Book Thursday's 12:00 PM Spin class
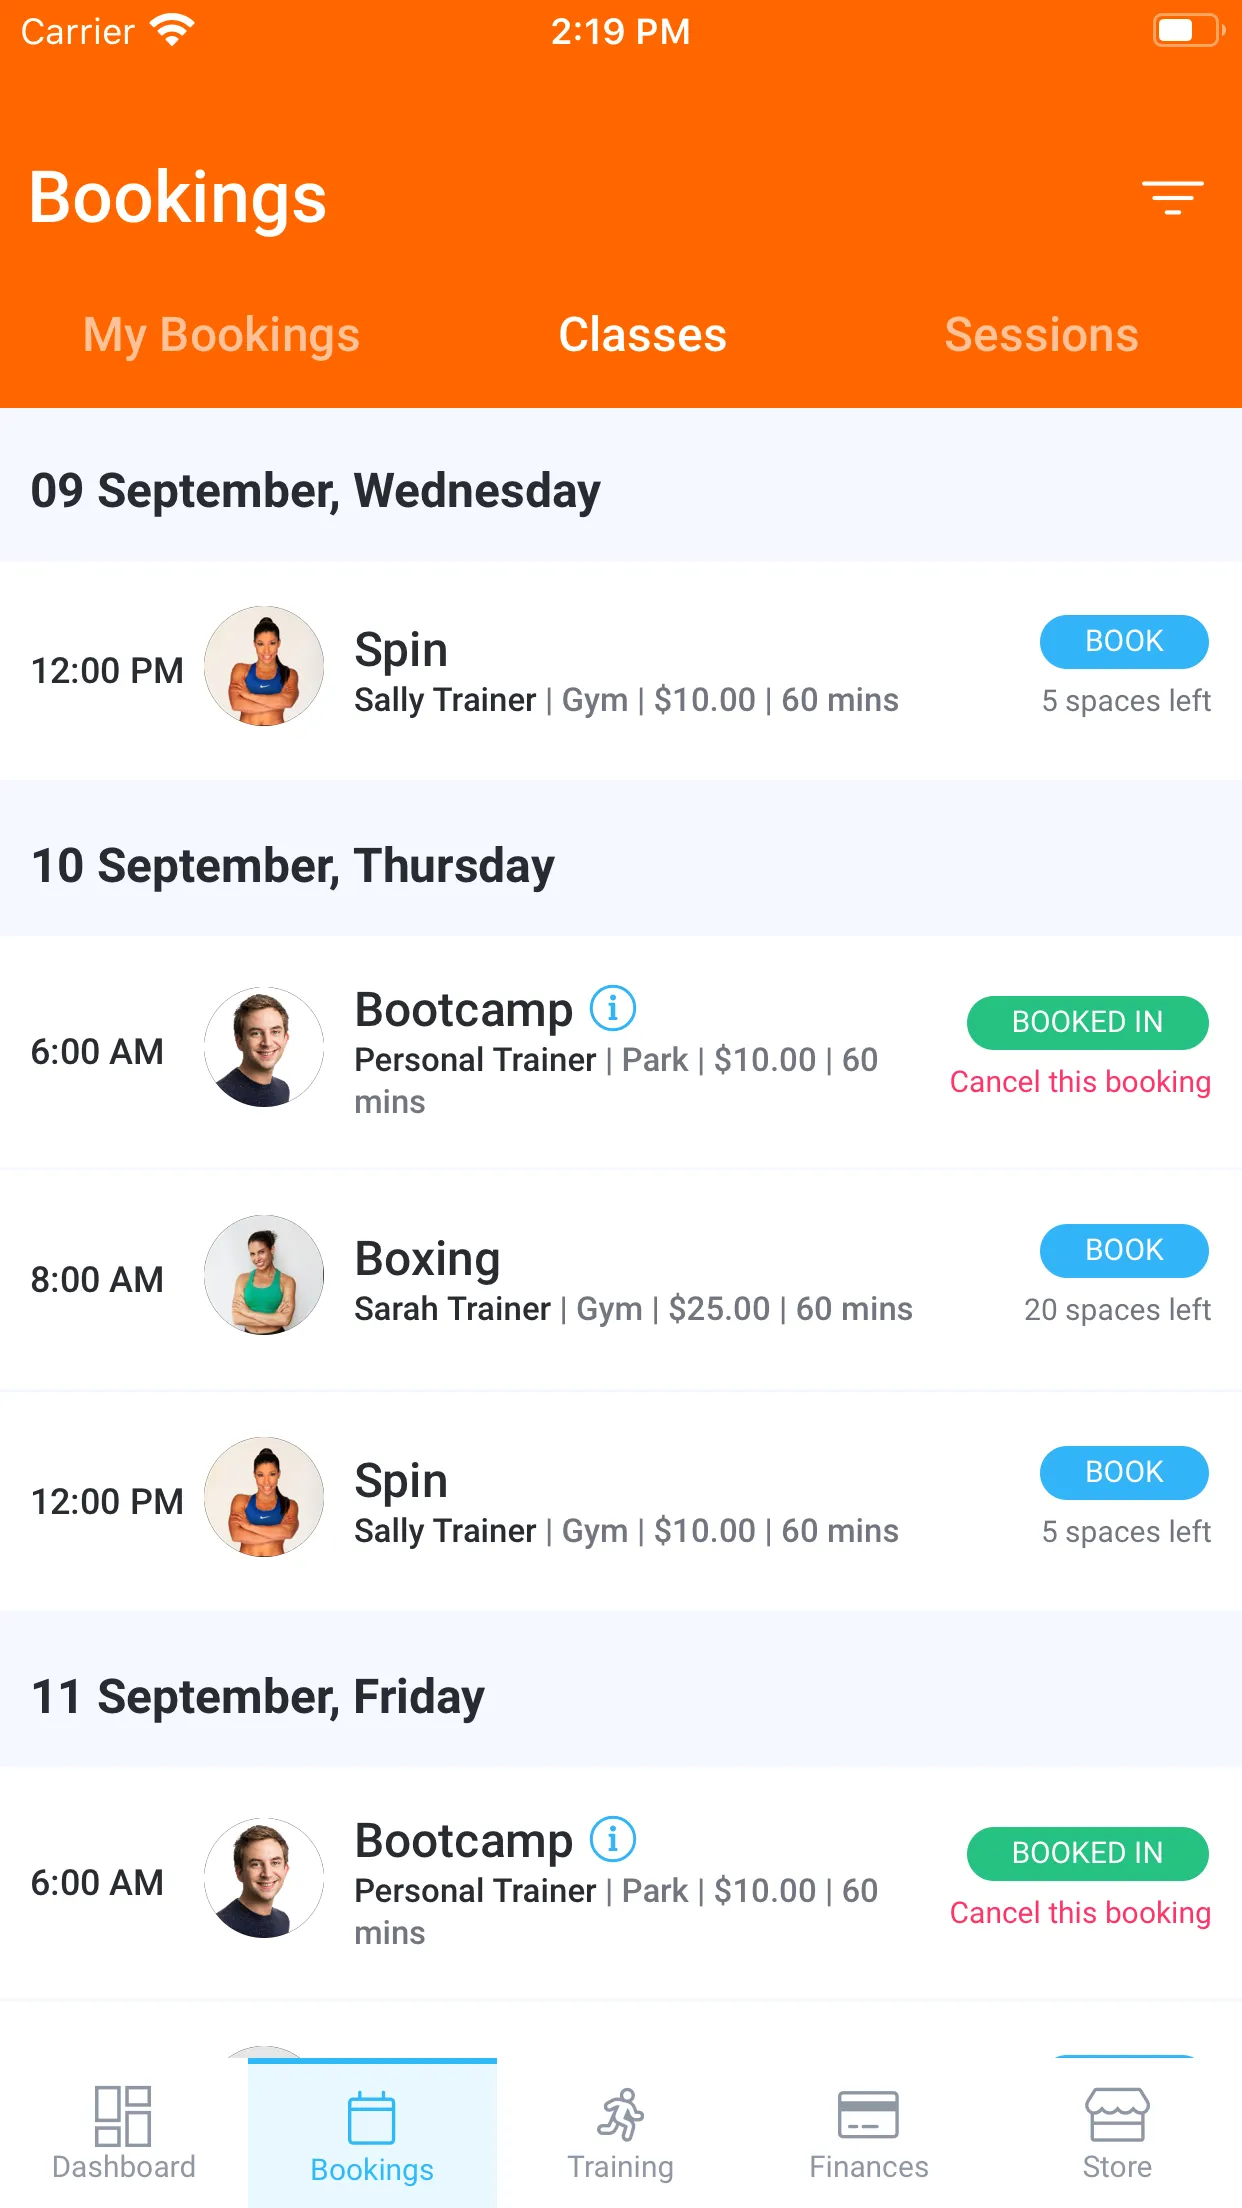The width and height of the screenshot is (1242, 2208). (1124, 1472)
